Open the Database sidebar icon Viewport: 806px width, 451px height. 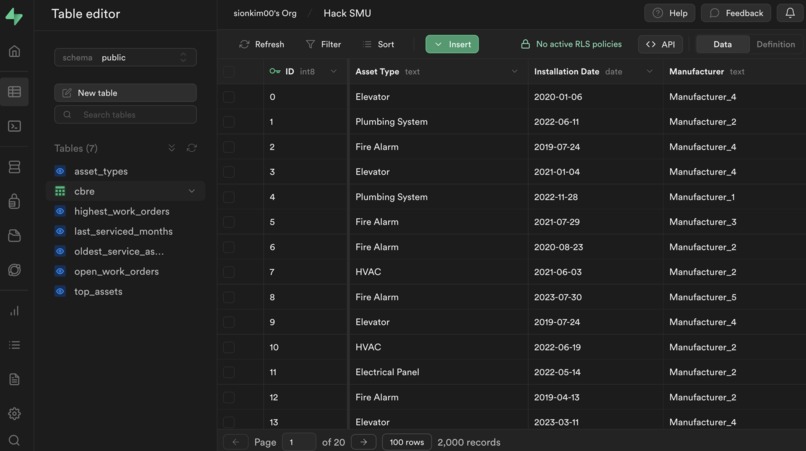coord(14,167)
